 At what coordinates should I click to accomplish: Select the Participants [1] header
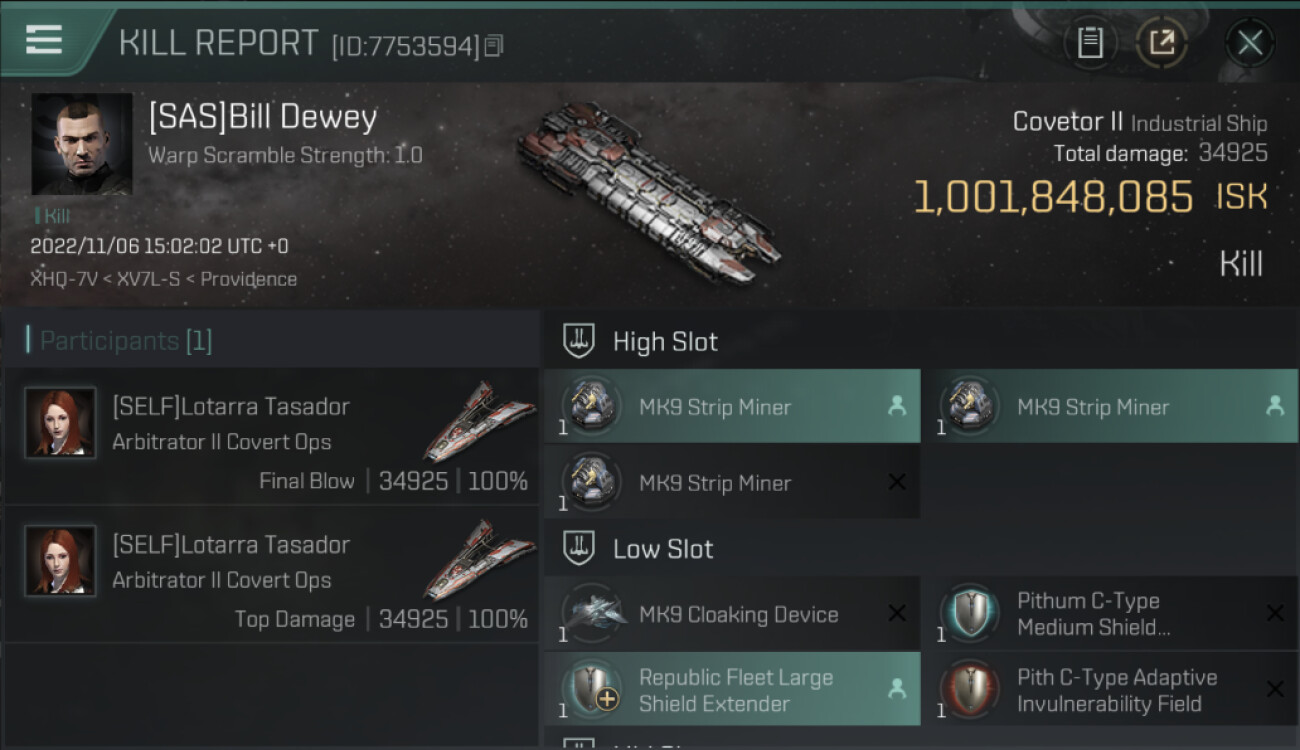click(x=125, y=341)
